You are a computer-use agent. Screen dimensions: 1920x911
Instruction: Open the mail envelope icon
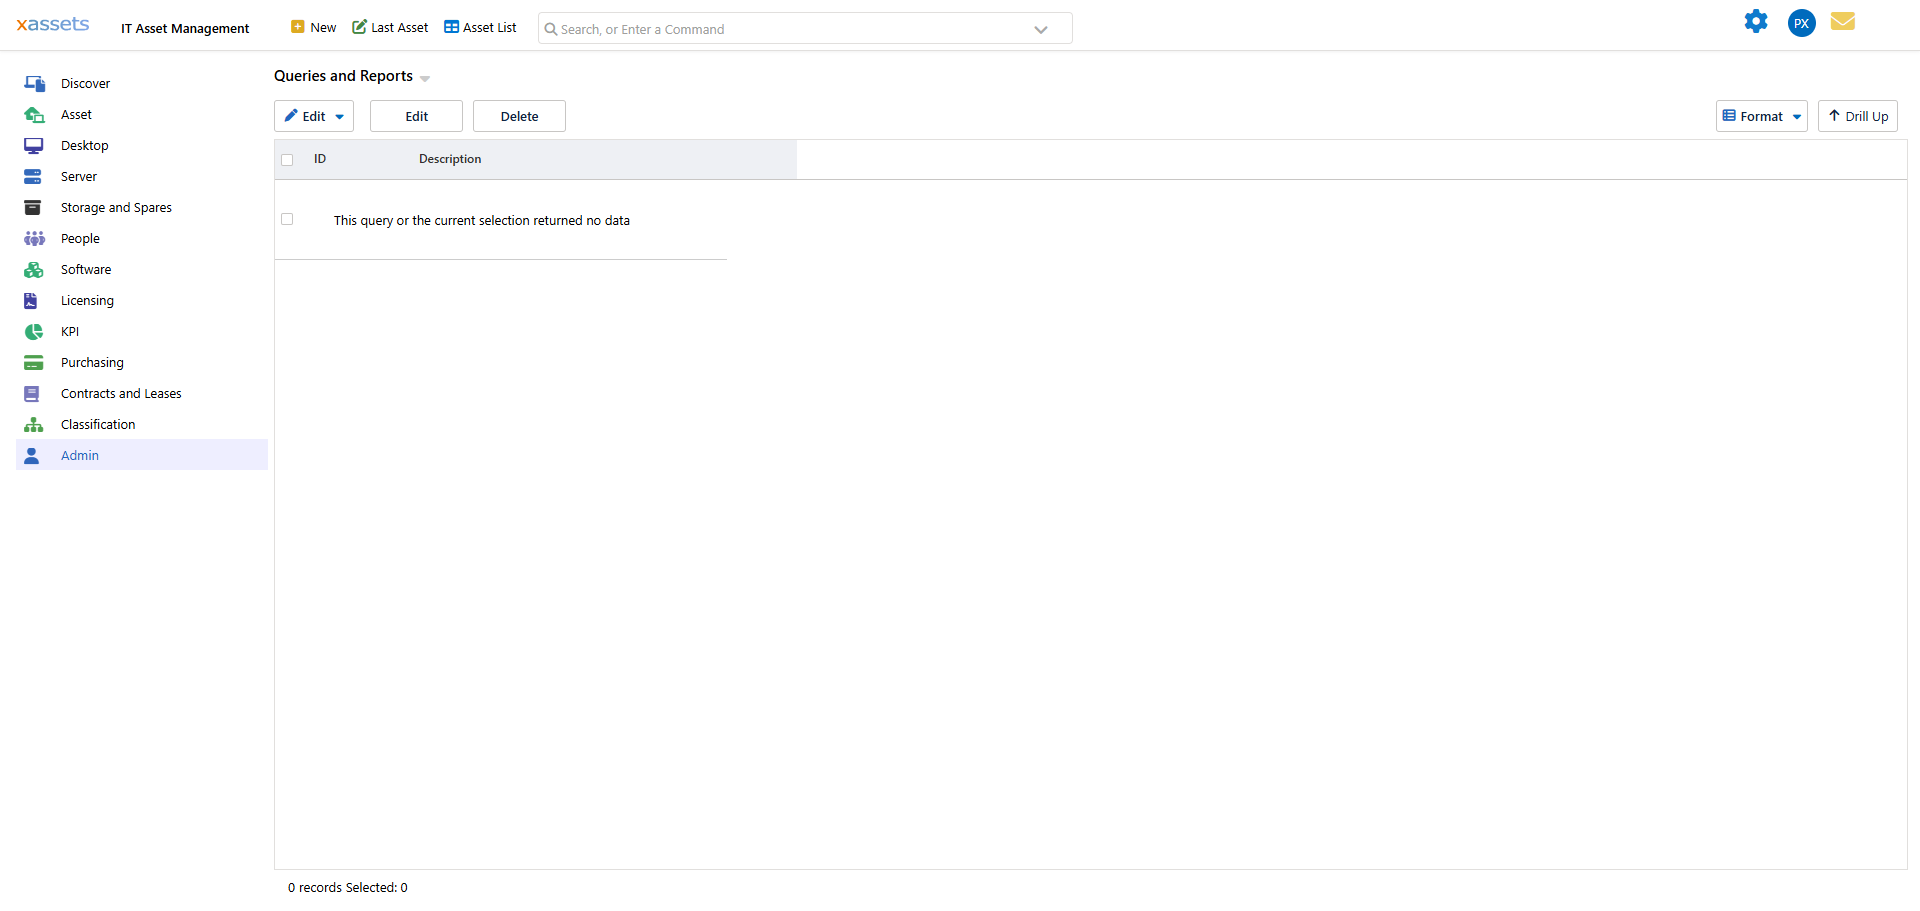[x=1843, y=21]
